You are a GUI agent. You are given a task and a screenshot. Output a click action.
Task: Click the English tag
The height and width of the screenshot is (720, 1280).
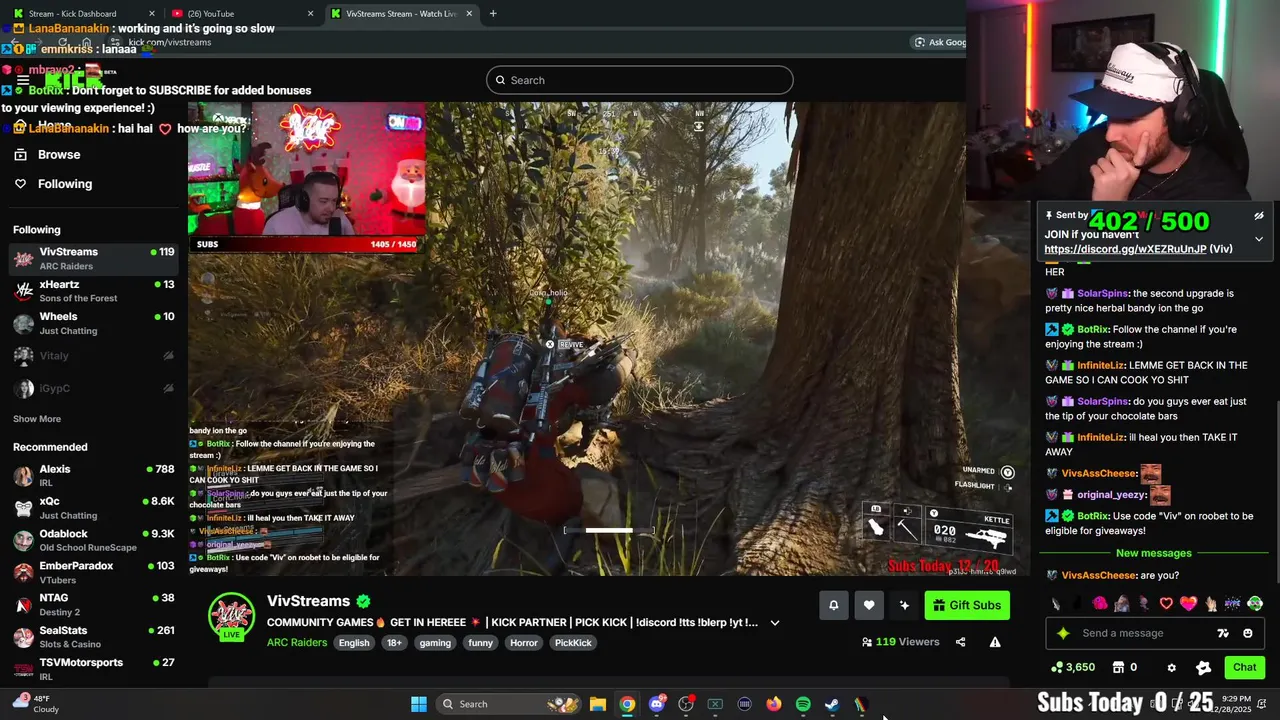[354, 643]
